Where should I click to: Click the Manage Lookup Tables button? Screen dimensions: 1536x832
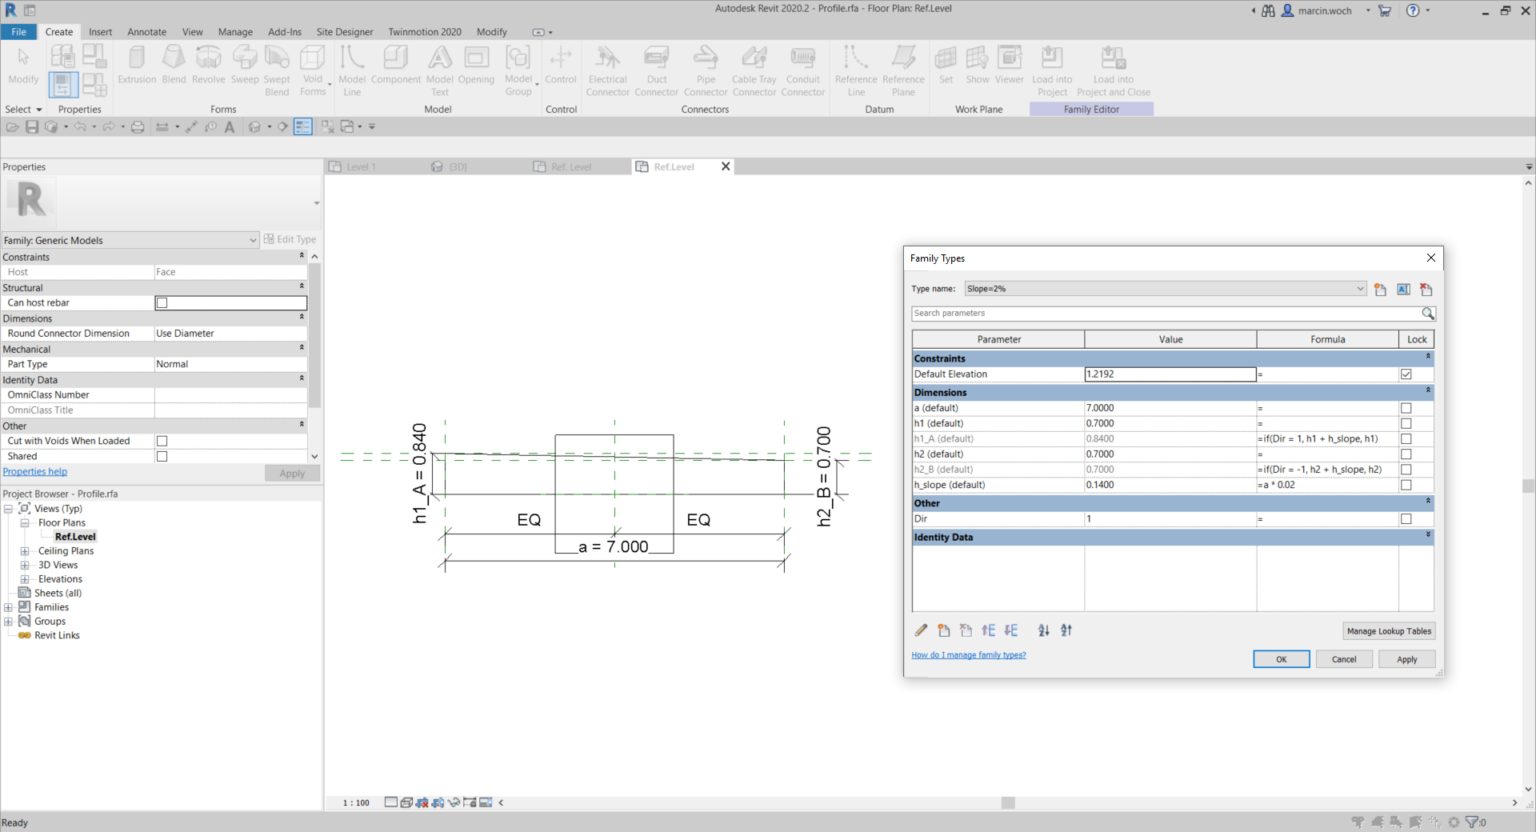pyautogui.click(x=1389, y=631)
